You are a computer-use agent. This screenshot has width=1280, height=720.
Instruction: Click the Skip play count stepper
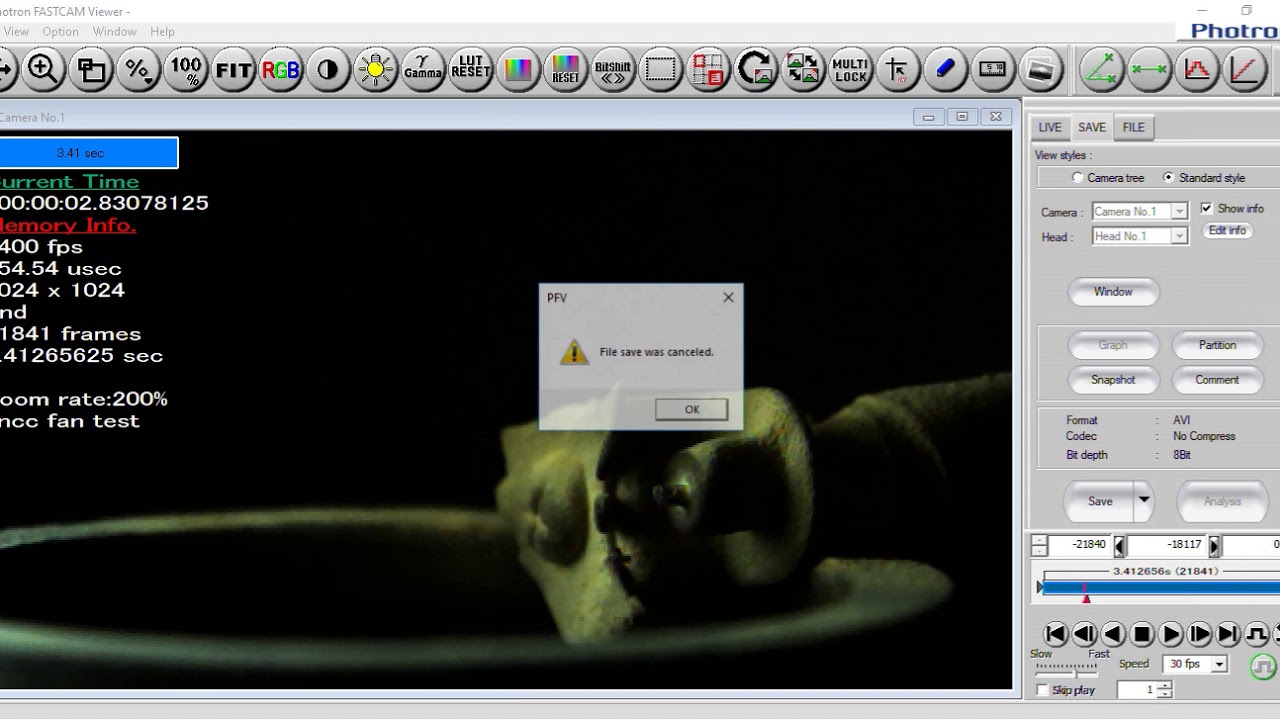pyautogui.click(x=1165, y=690)
